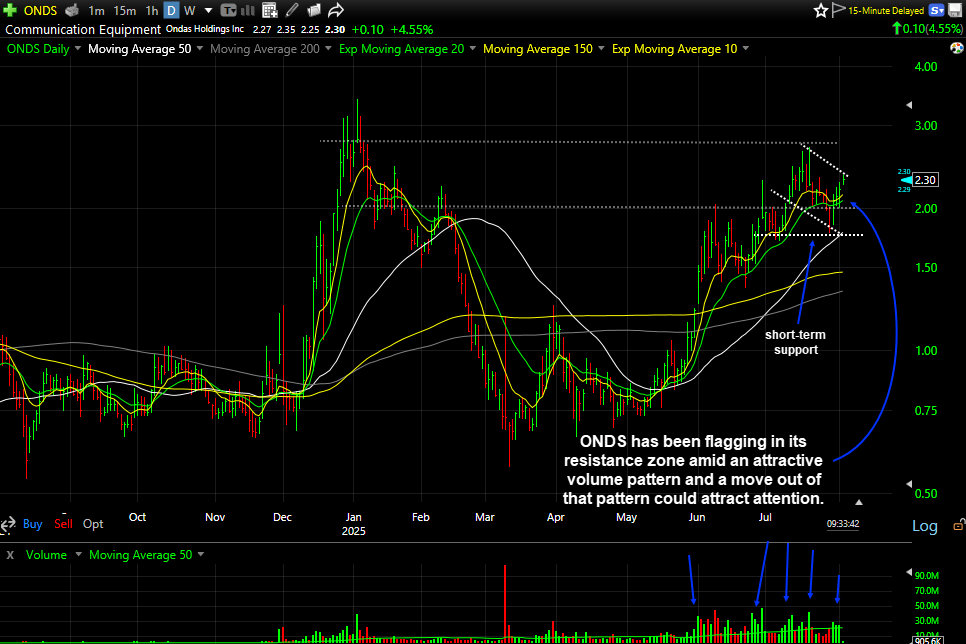Click the Buy button
Viewport: 966px width, 644px height.
coord(32,523)
